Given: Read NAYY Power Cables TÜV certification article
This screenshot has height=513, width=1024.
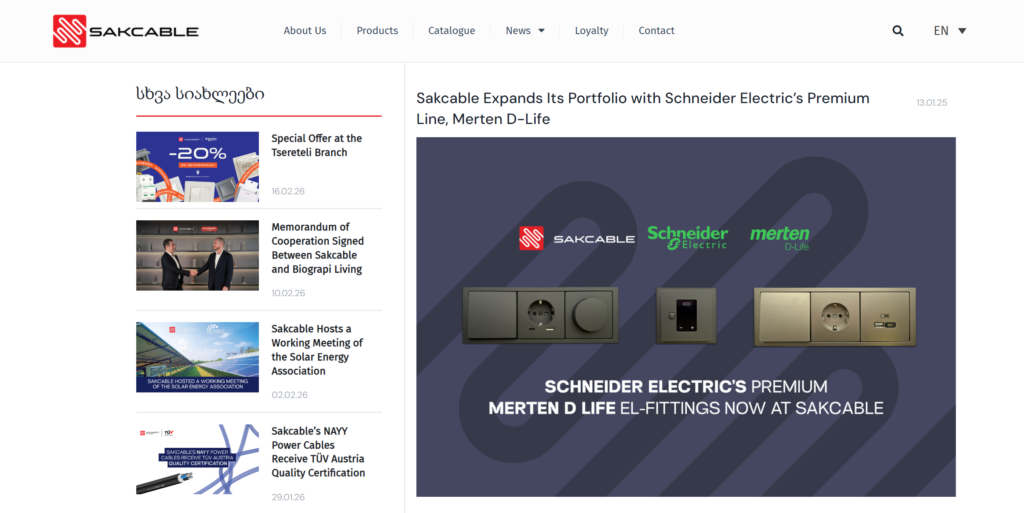Looking at the screenshot, I should (318, 452).
